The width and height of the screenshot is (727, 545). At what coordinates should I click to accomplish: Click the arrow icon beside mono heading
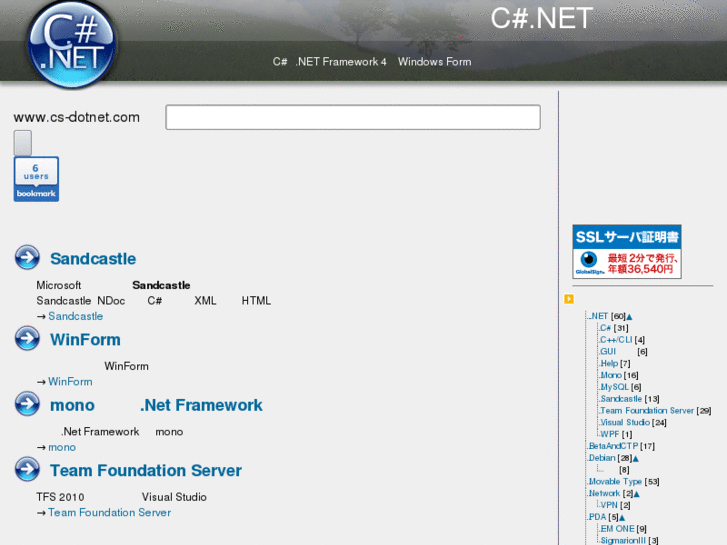tap(27, 404)
